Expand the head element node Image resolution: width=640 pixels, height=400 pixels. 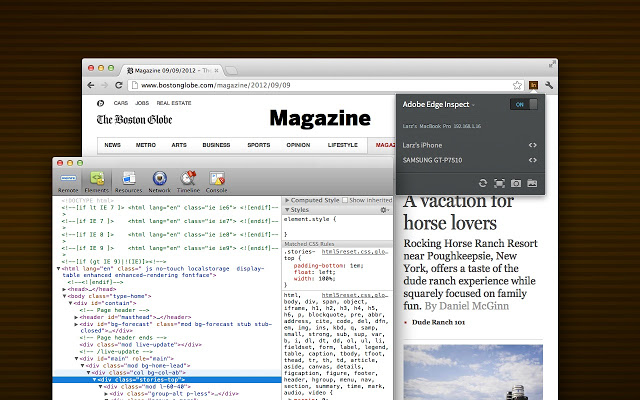tap(64, 289)
